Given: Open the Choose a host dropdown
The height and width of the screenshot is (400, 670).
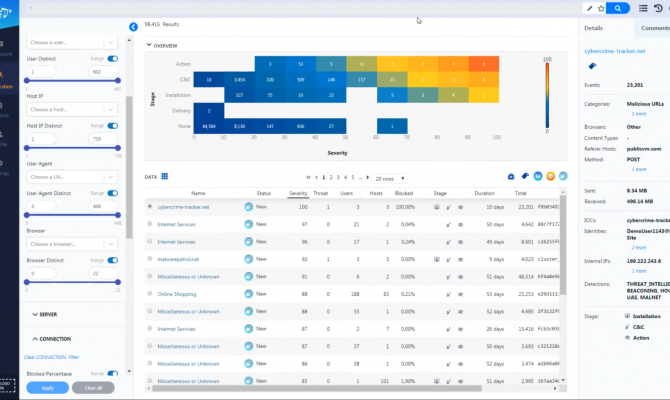Looking at the screenshot, I should click(x=72, y=109).
